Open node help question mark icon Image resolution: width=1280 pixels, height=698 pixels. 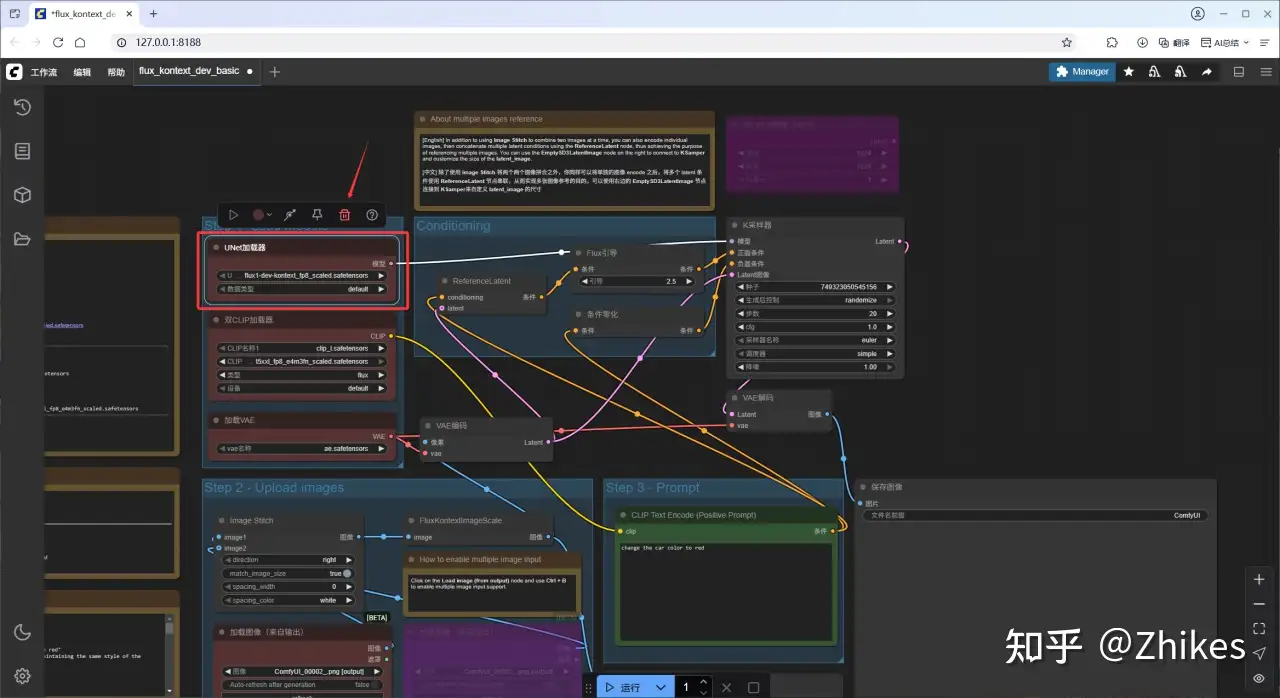372,215
